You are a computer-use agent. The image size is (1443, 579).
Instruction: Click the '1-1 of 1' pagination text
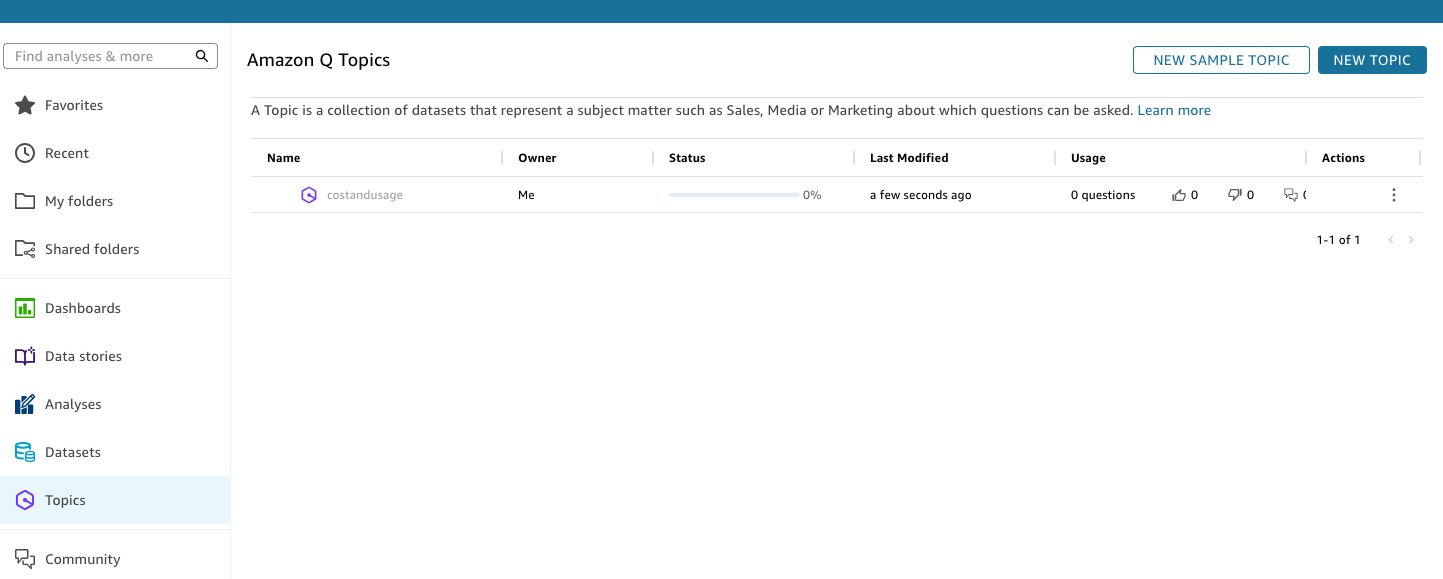pos(1338,240)
